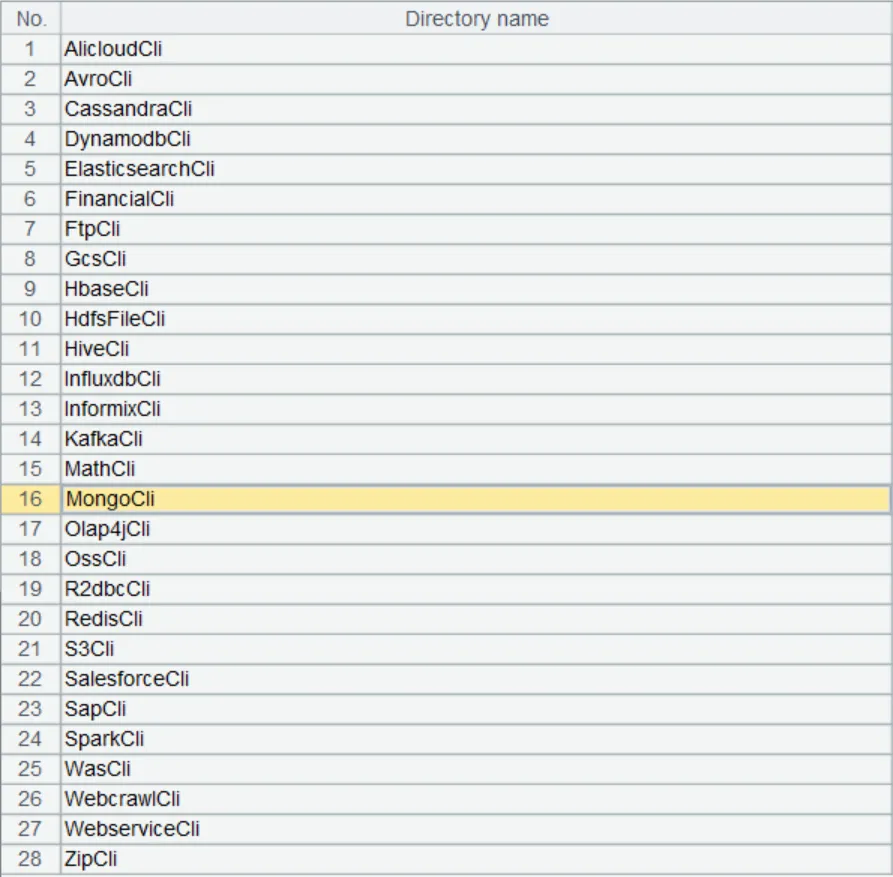The width and height of the screenshot is (893, 877).
Task: Choose WasCli directory name
Action: 476,769
